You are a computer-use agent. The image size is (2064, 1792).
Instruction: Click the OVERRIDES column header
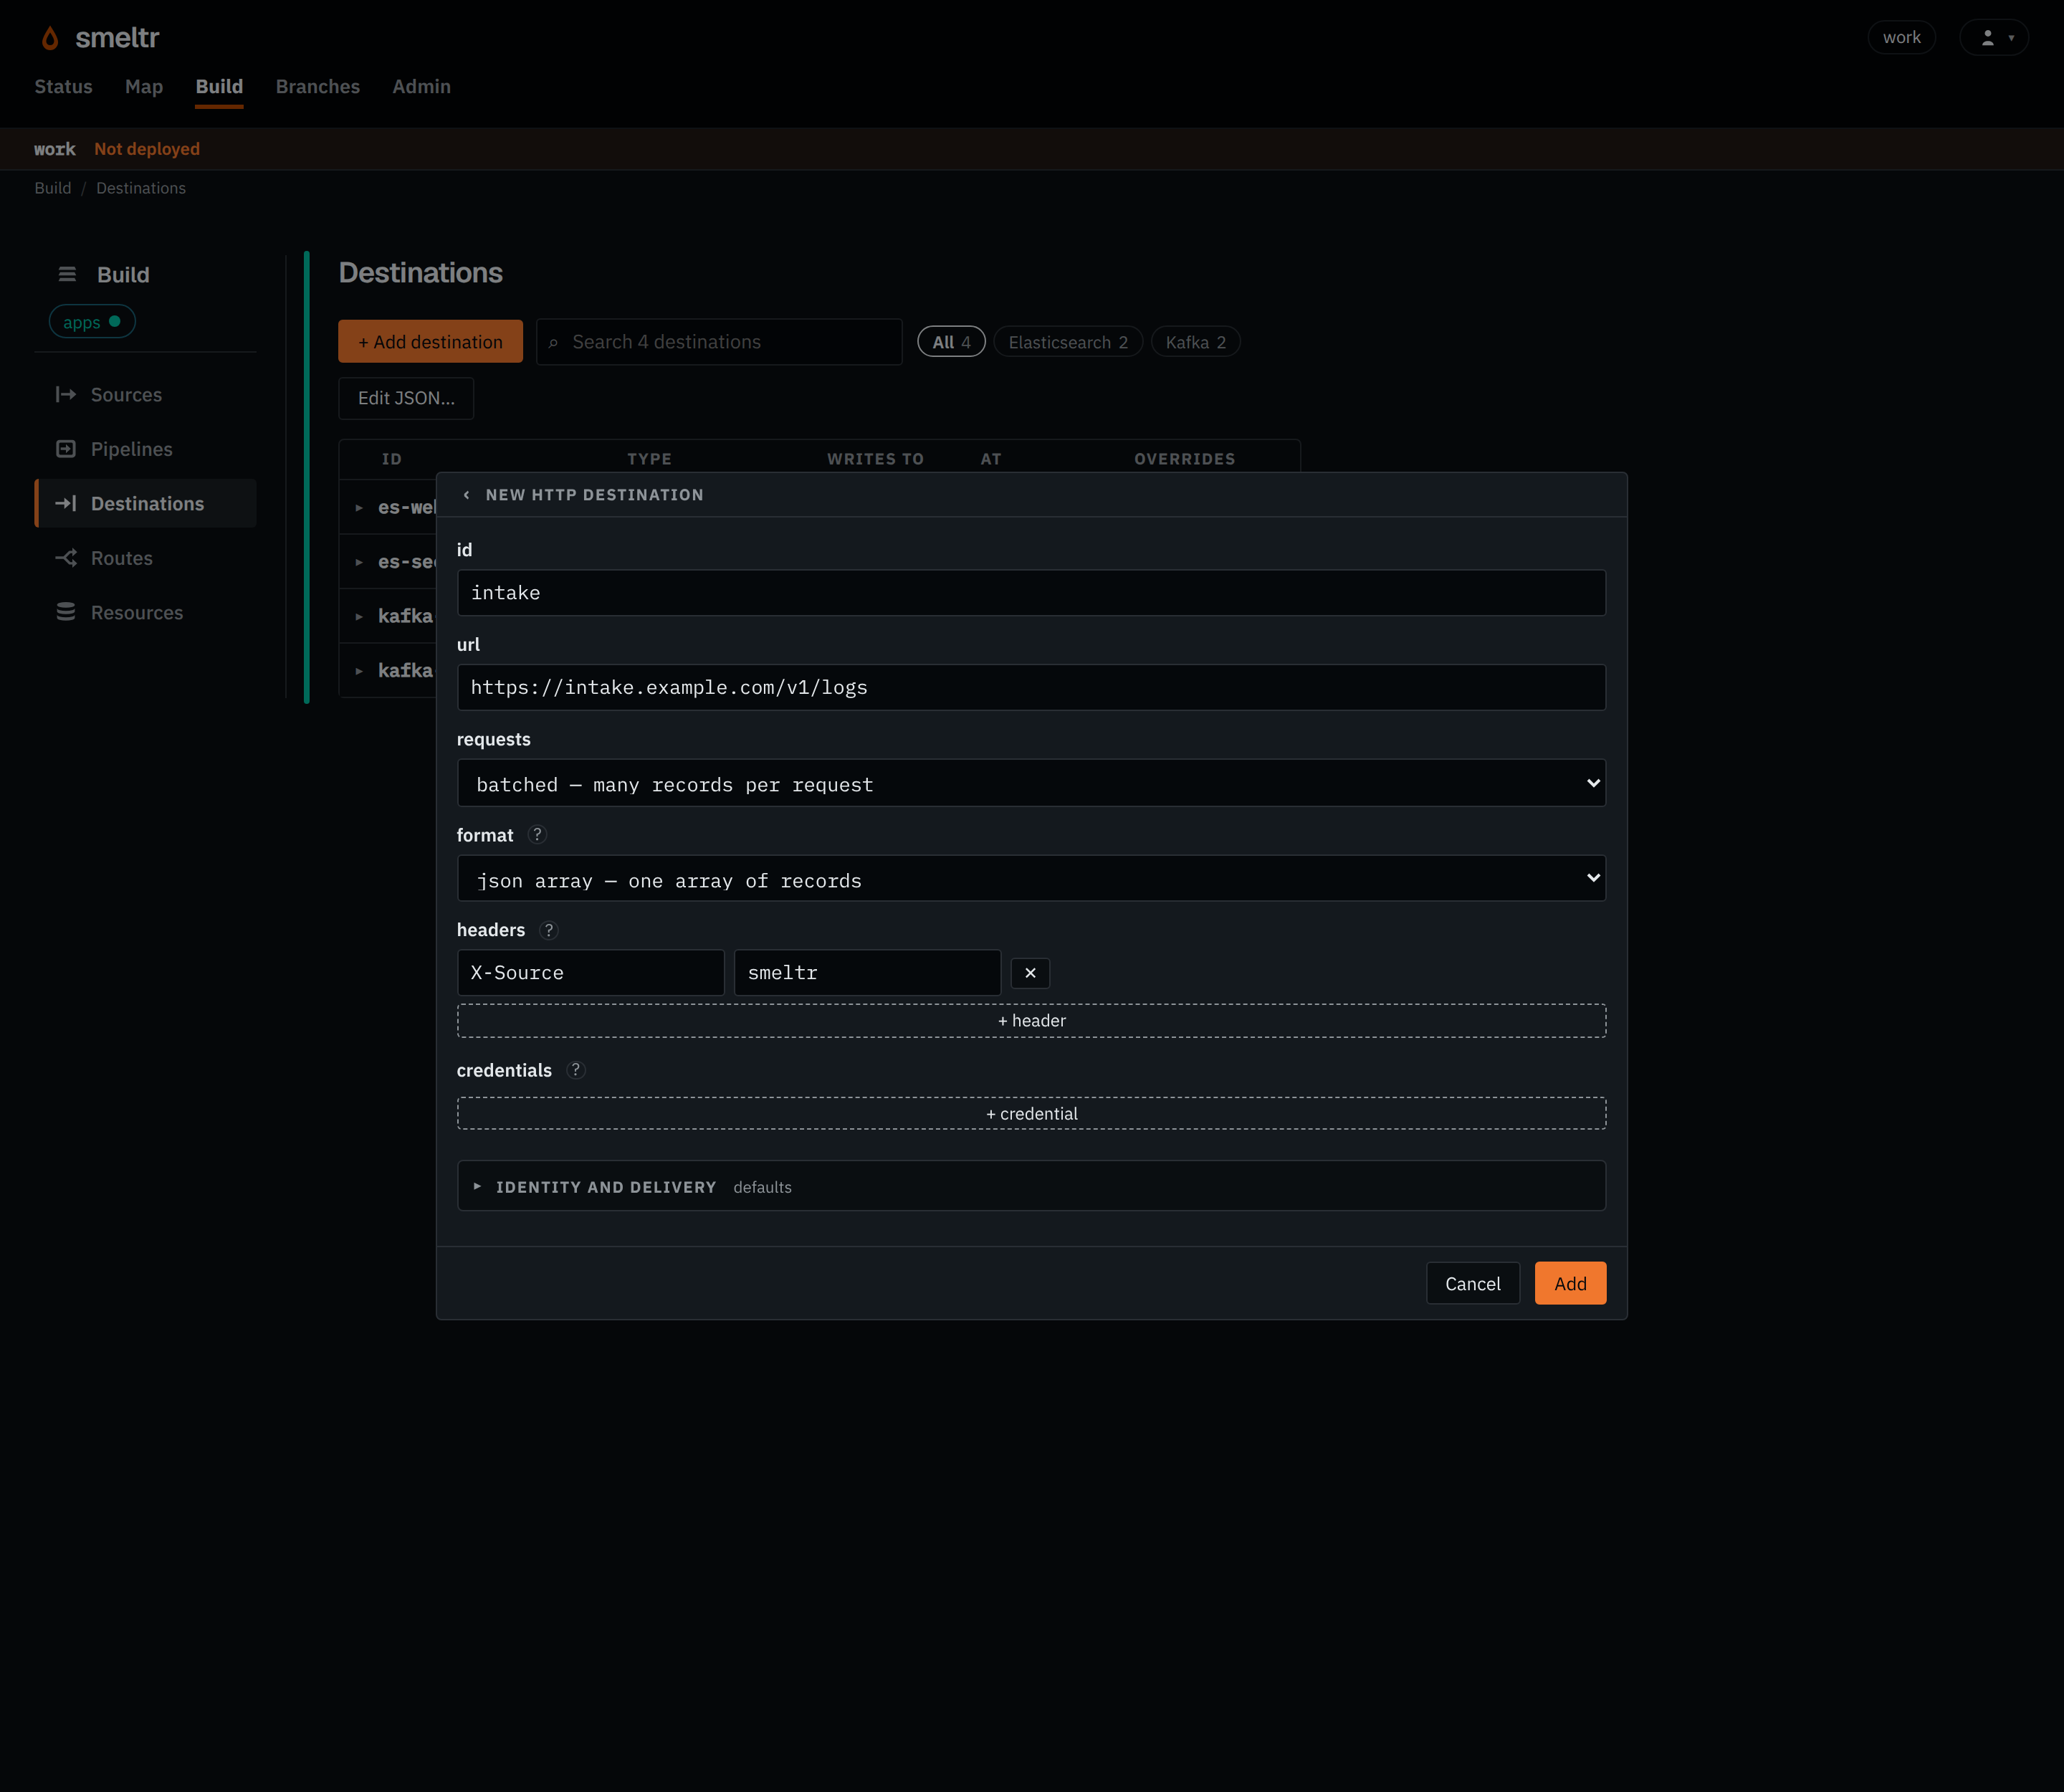(x=1184, y=459)
